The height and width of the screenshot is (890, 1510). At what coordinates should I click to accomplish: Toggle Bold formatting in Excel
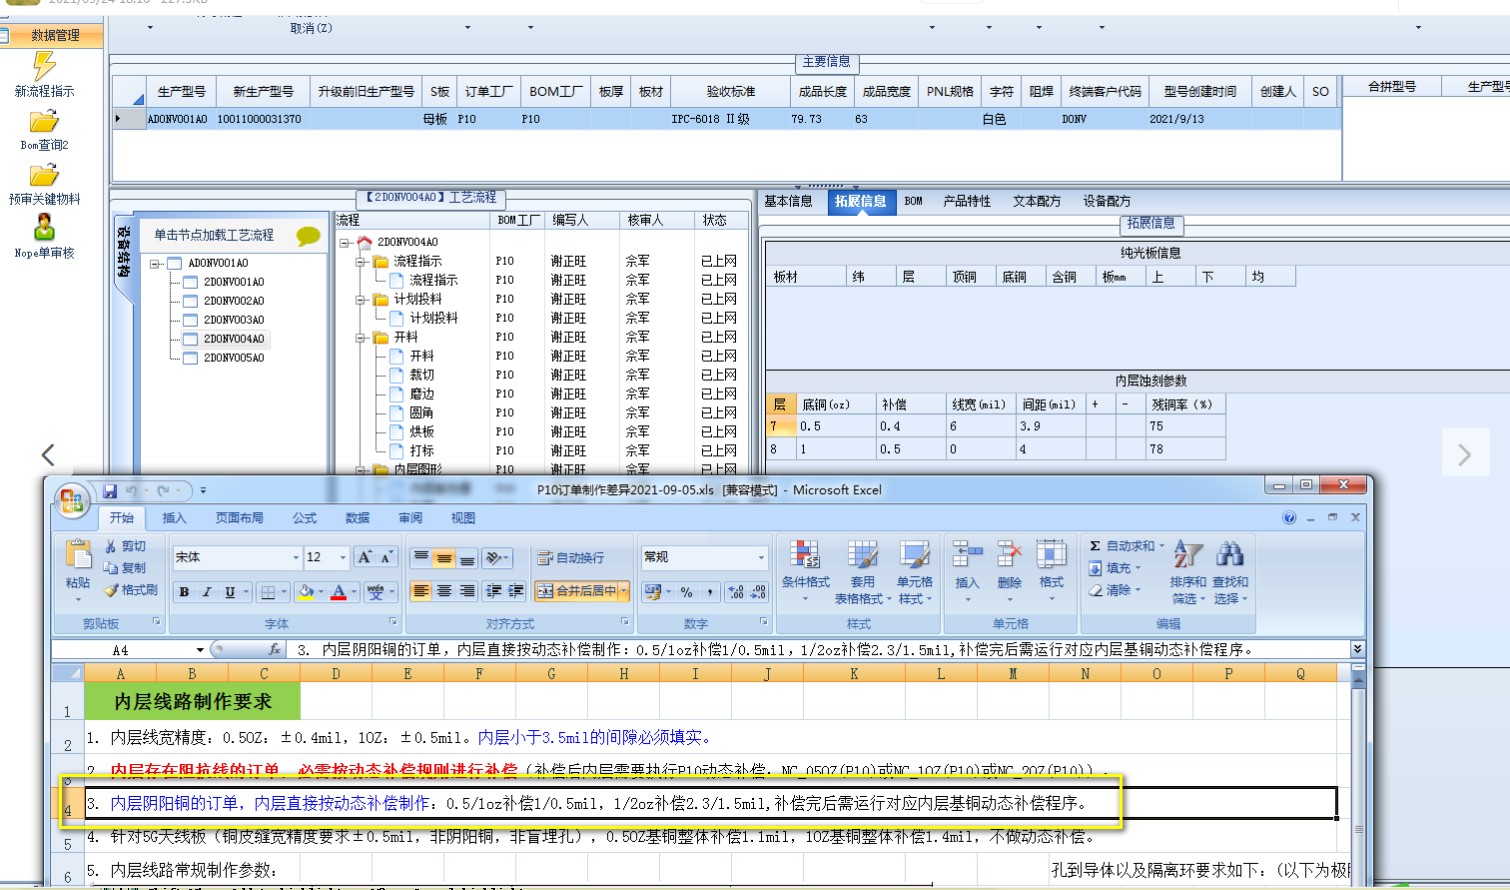pyautogui.click(x=184, y=592)
